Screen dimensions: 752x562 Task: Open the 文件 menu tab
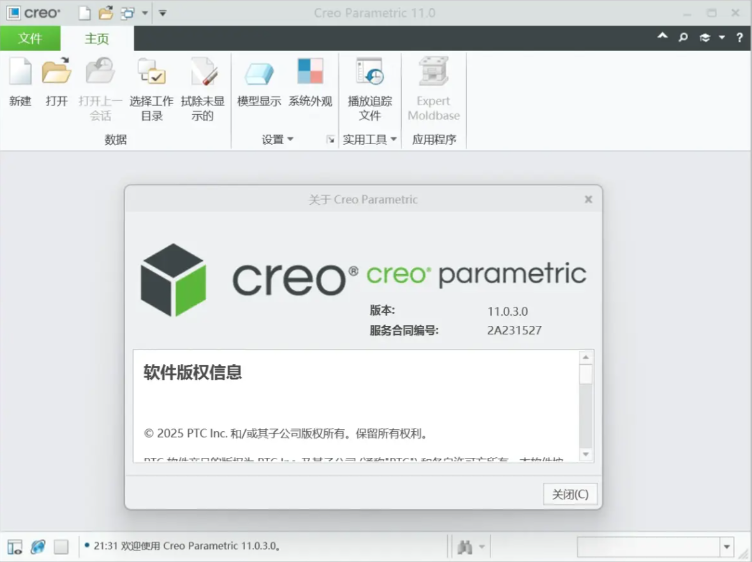coord(30,38)
